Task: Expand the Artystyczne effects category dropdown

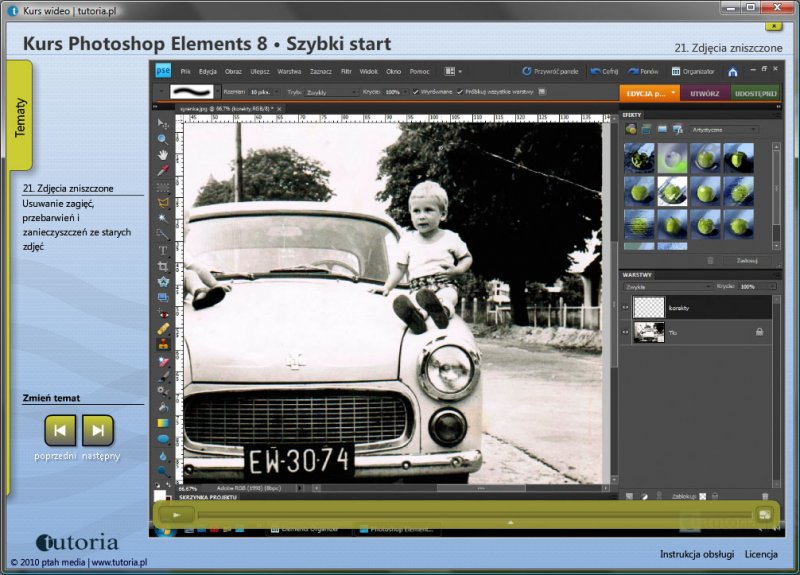Action: pos(724,129)
